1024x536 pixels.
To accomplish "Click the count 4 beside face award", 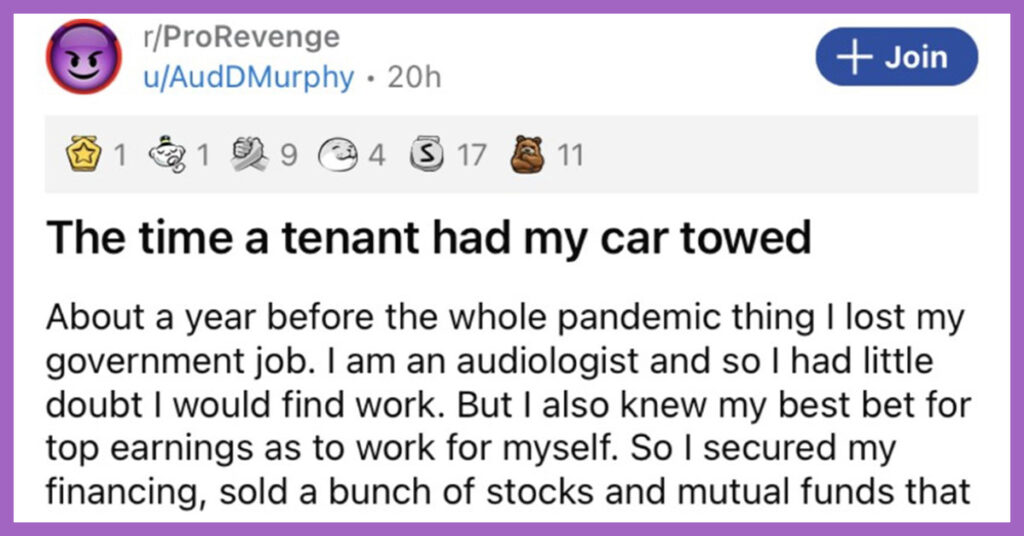I will click(377, 156).
